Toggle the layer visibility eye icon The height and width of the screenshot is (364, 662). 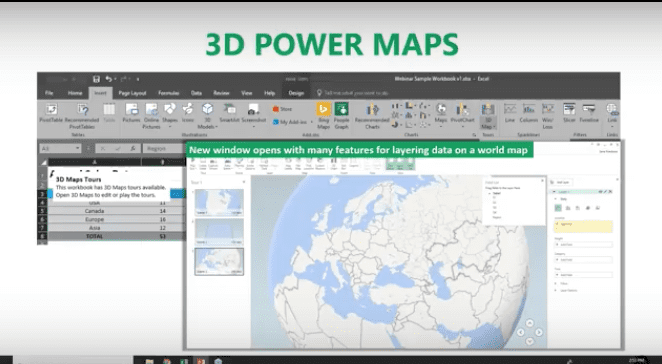[x=600, y=192]
